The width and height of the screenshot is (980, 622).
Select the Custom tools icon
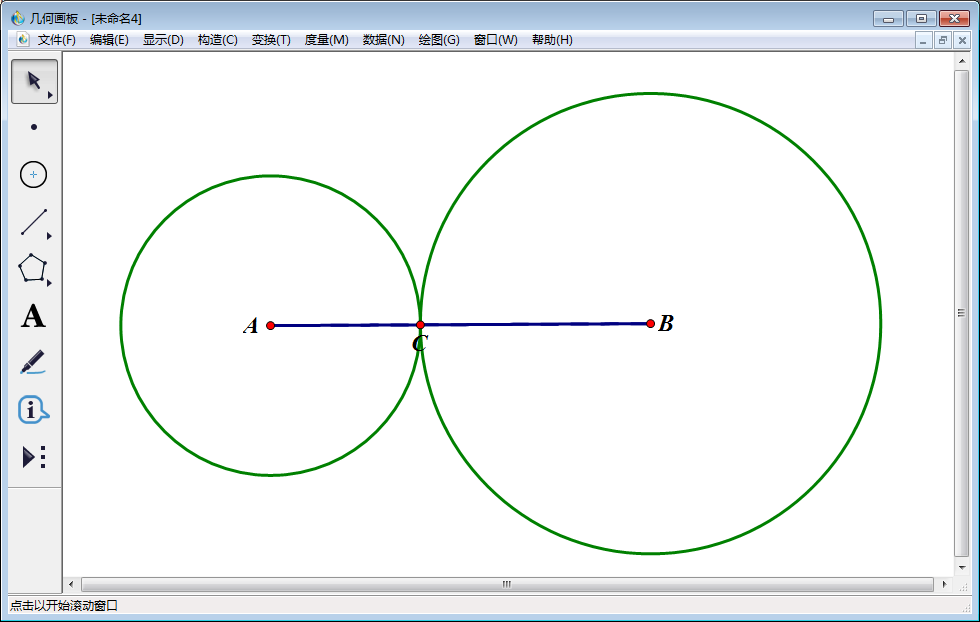34,457
